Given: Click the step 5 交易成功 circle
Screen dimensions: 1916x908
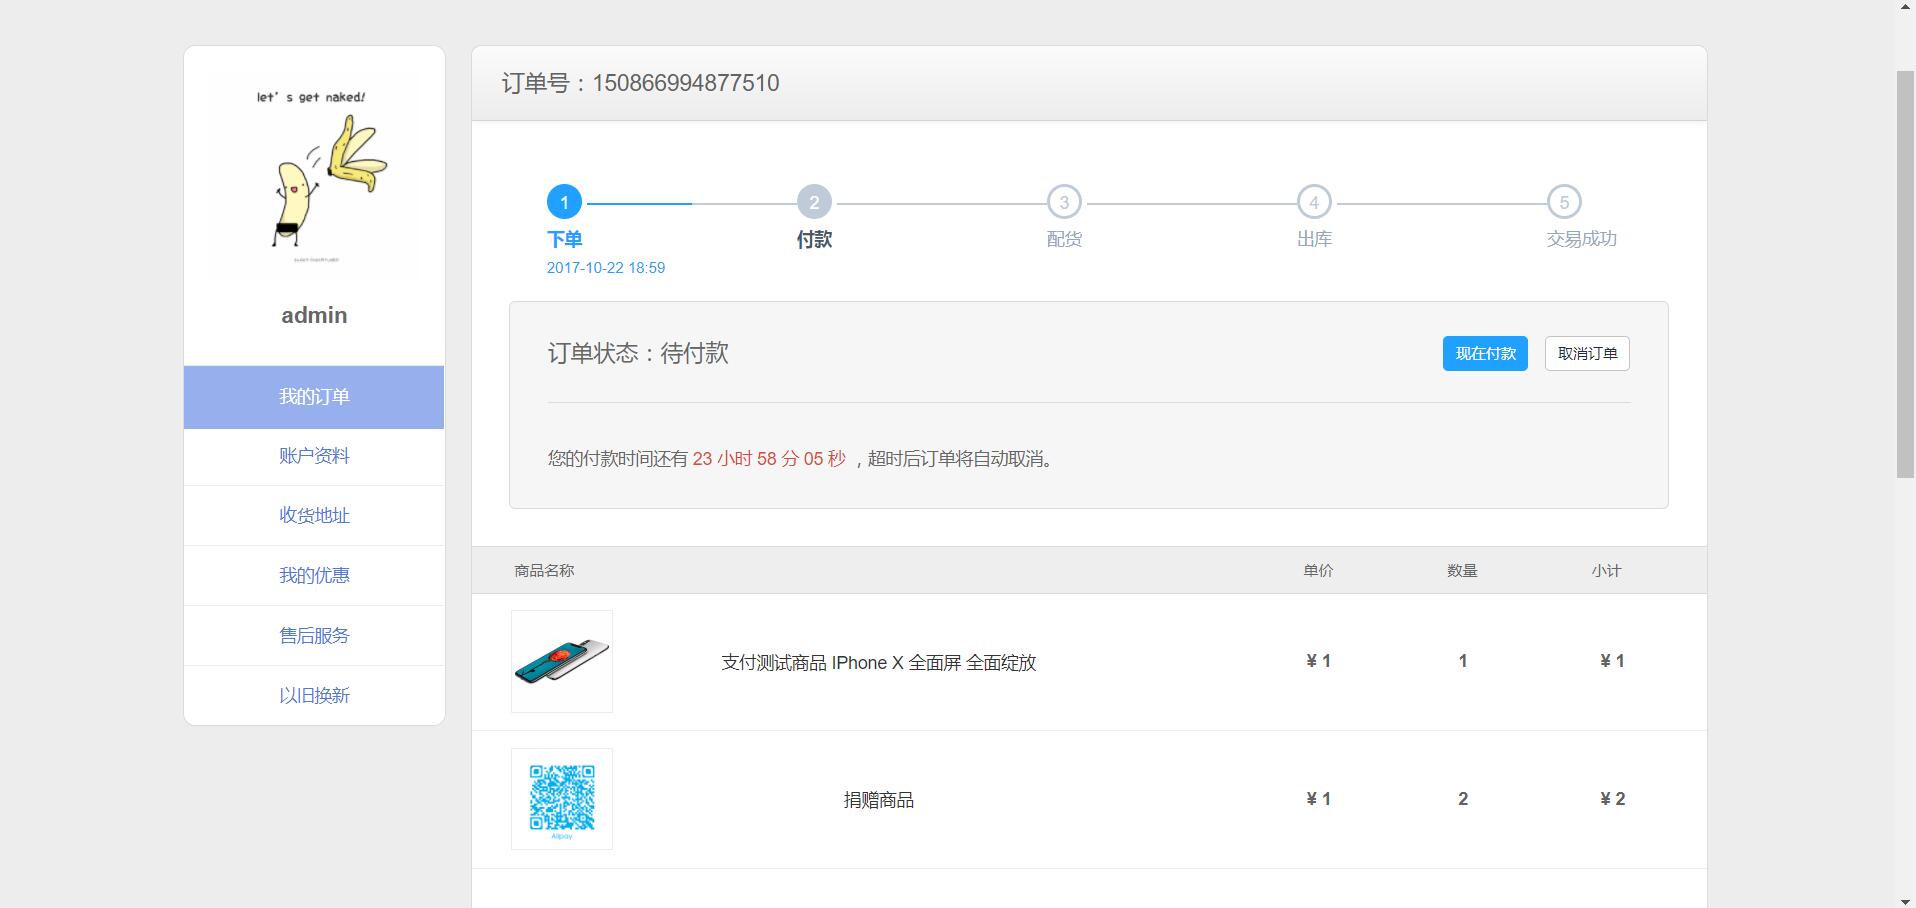Looking at the screenshot, I should (x=1564, y=202).
